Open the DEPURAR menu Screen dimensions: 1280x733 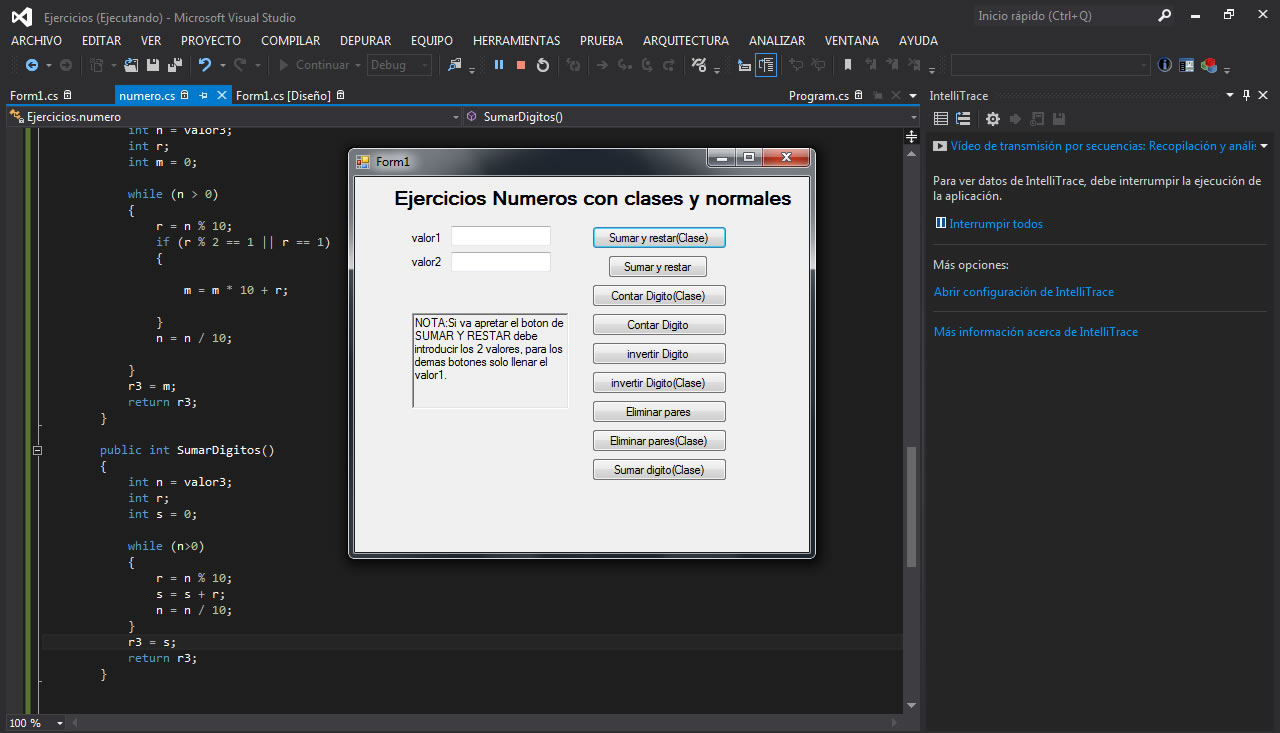365,41
